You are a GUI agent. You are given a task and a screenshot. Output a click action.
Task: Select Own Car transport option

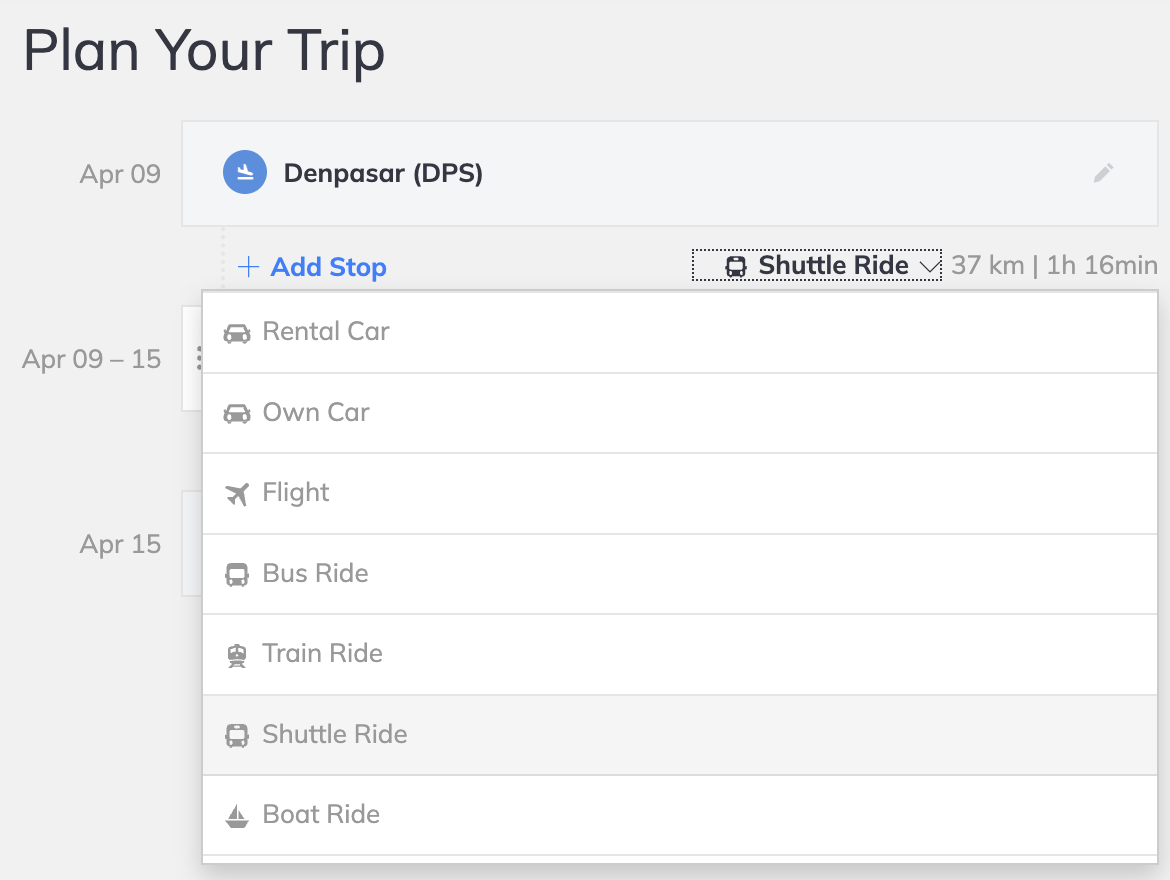coord(680,414)
